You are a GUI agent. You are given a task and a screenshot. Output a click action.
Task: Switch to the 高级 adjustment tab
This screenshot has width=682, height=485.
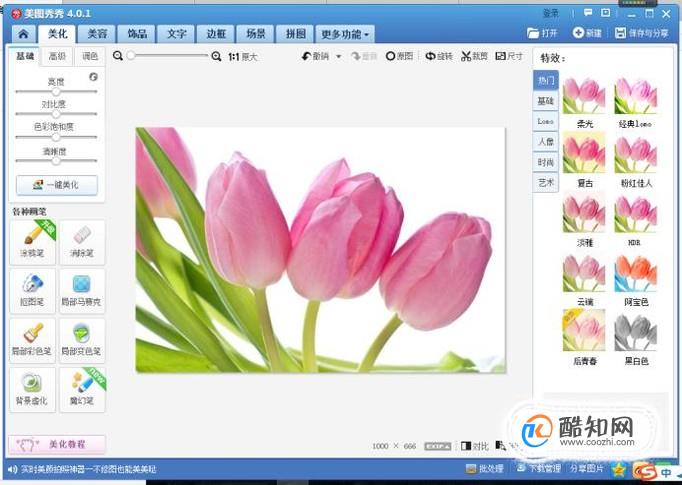pyautogui.click(x=57, y=56)
